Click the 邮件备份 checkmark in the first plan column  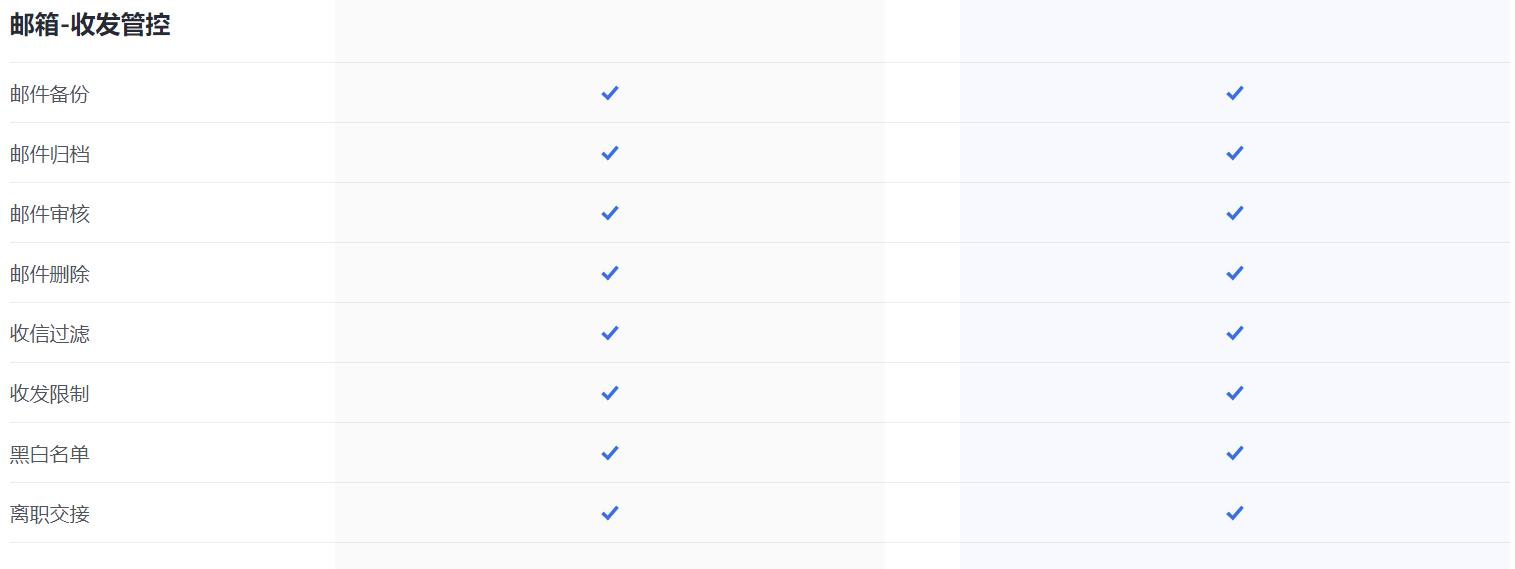(x=610, y=93)
